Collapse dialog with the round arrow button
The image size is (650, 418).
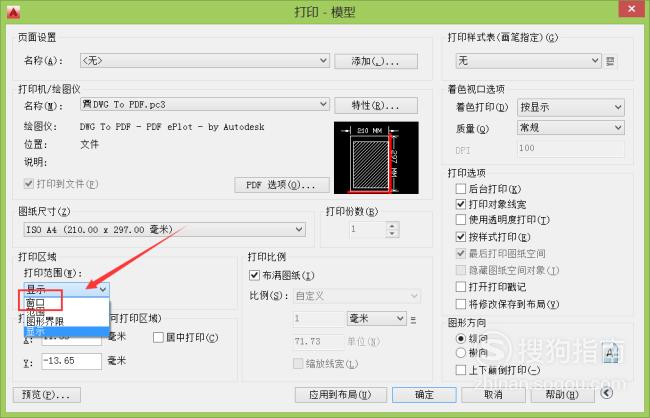[x=607, y=392]
